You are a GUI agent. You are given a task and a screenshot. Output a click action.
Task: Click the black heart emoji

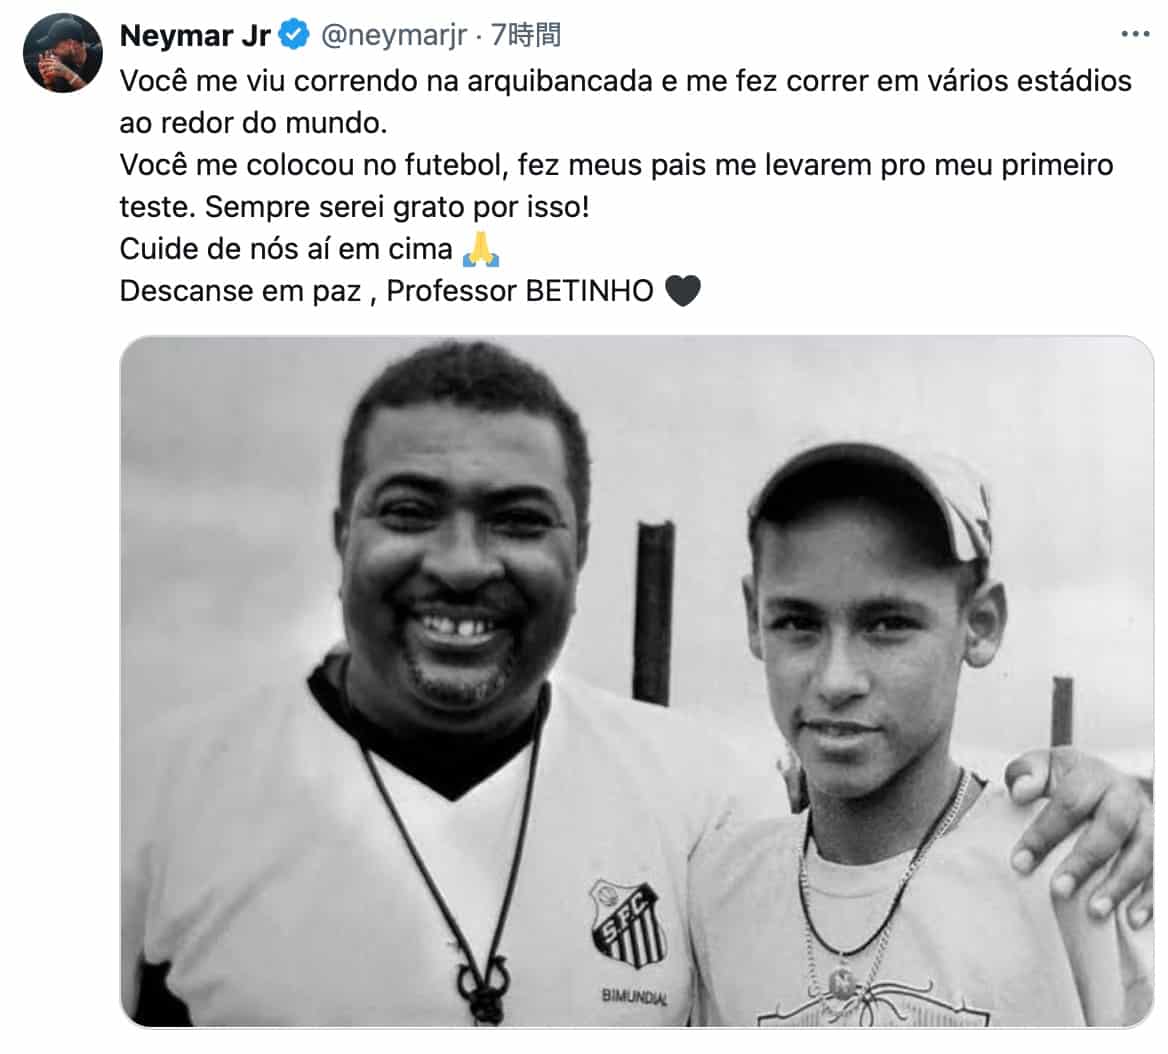(x=682, y=291)
